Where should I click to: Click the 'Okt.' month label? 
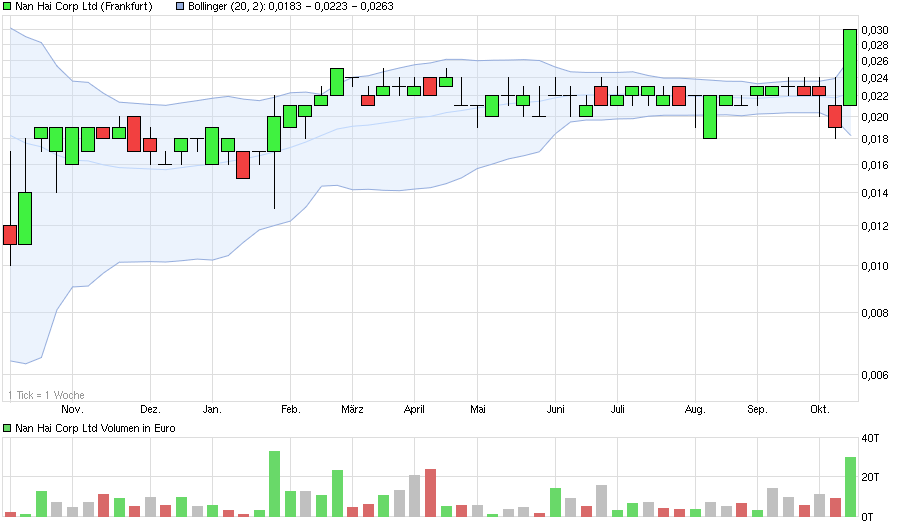tap(820, 409)
